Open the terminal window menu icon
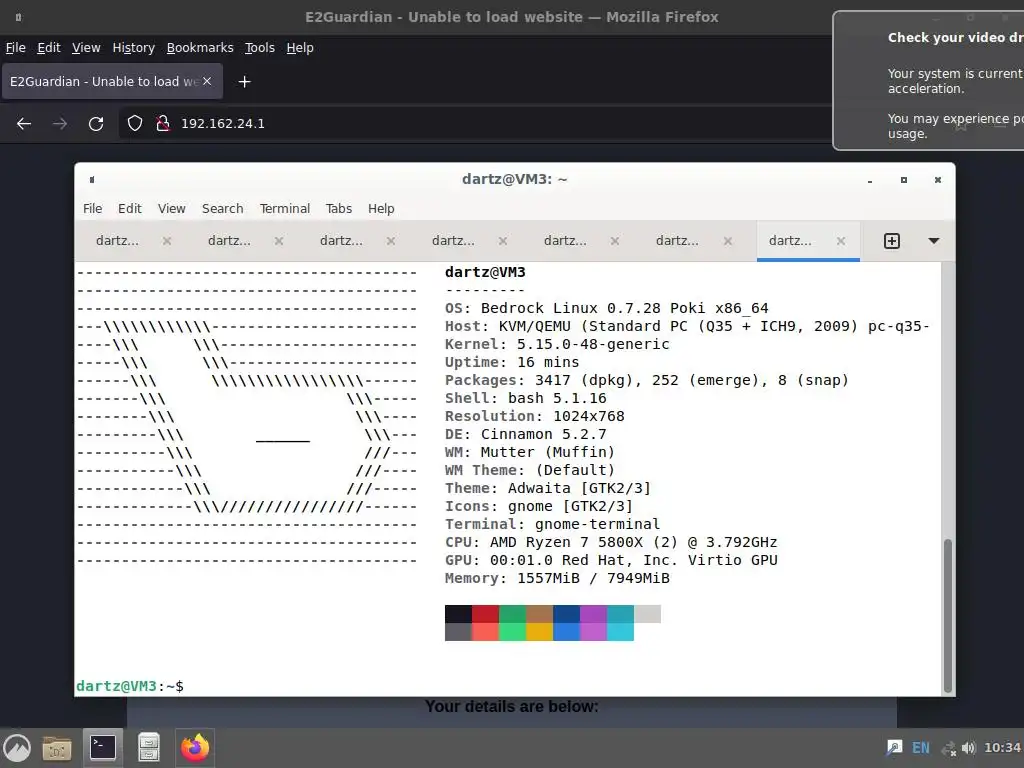The width and height of the screenshot is (1024, 768). (x=92, y=180)
